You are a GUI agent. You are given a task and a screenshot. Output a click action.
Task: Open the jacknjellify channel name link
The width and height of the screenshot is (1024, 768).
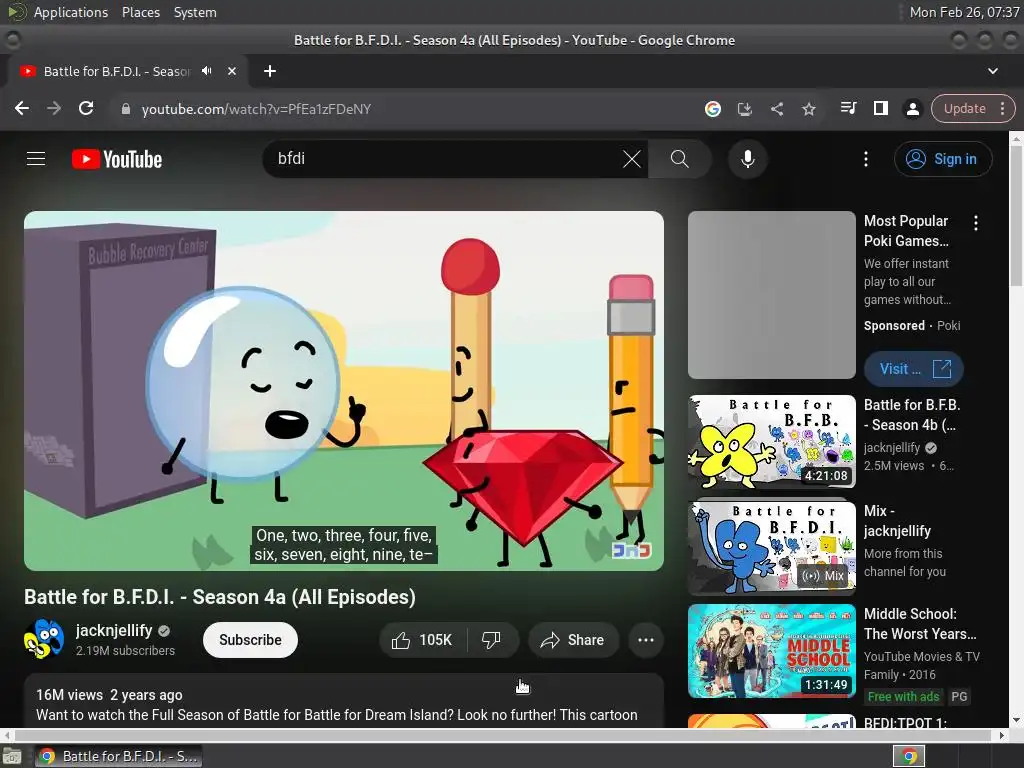(x=114, y=630)
